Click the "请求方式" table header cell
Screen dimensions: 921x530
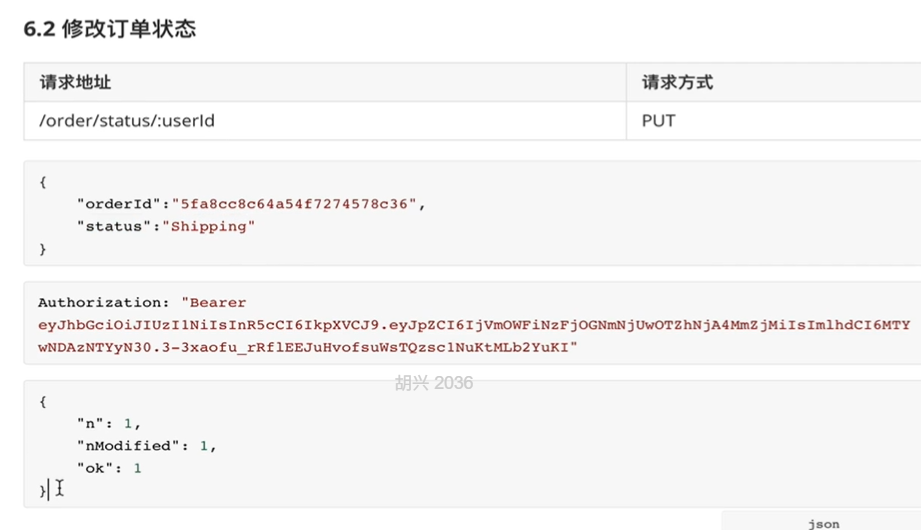(677, 82)
